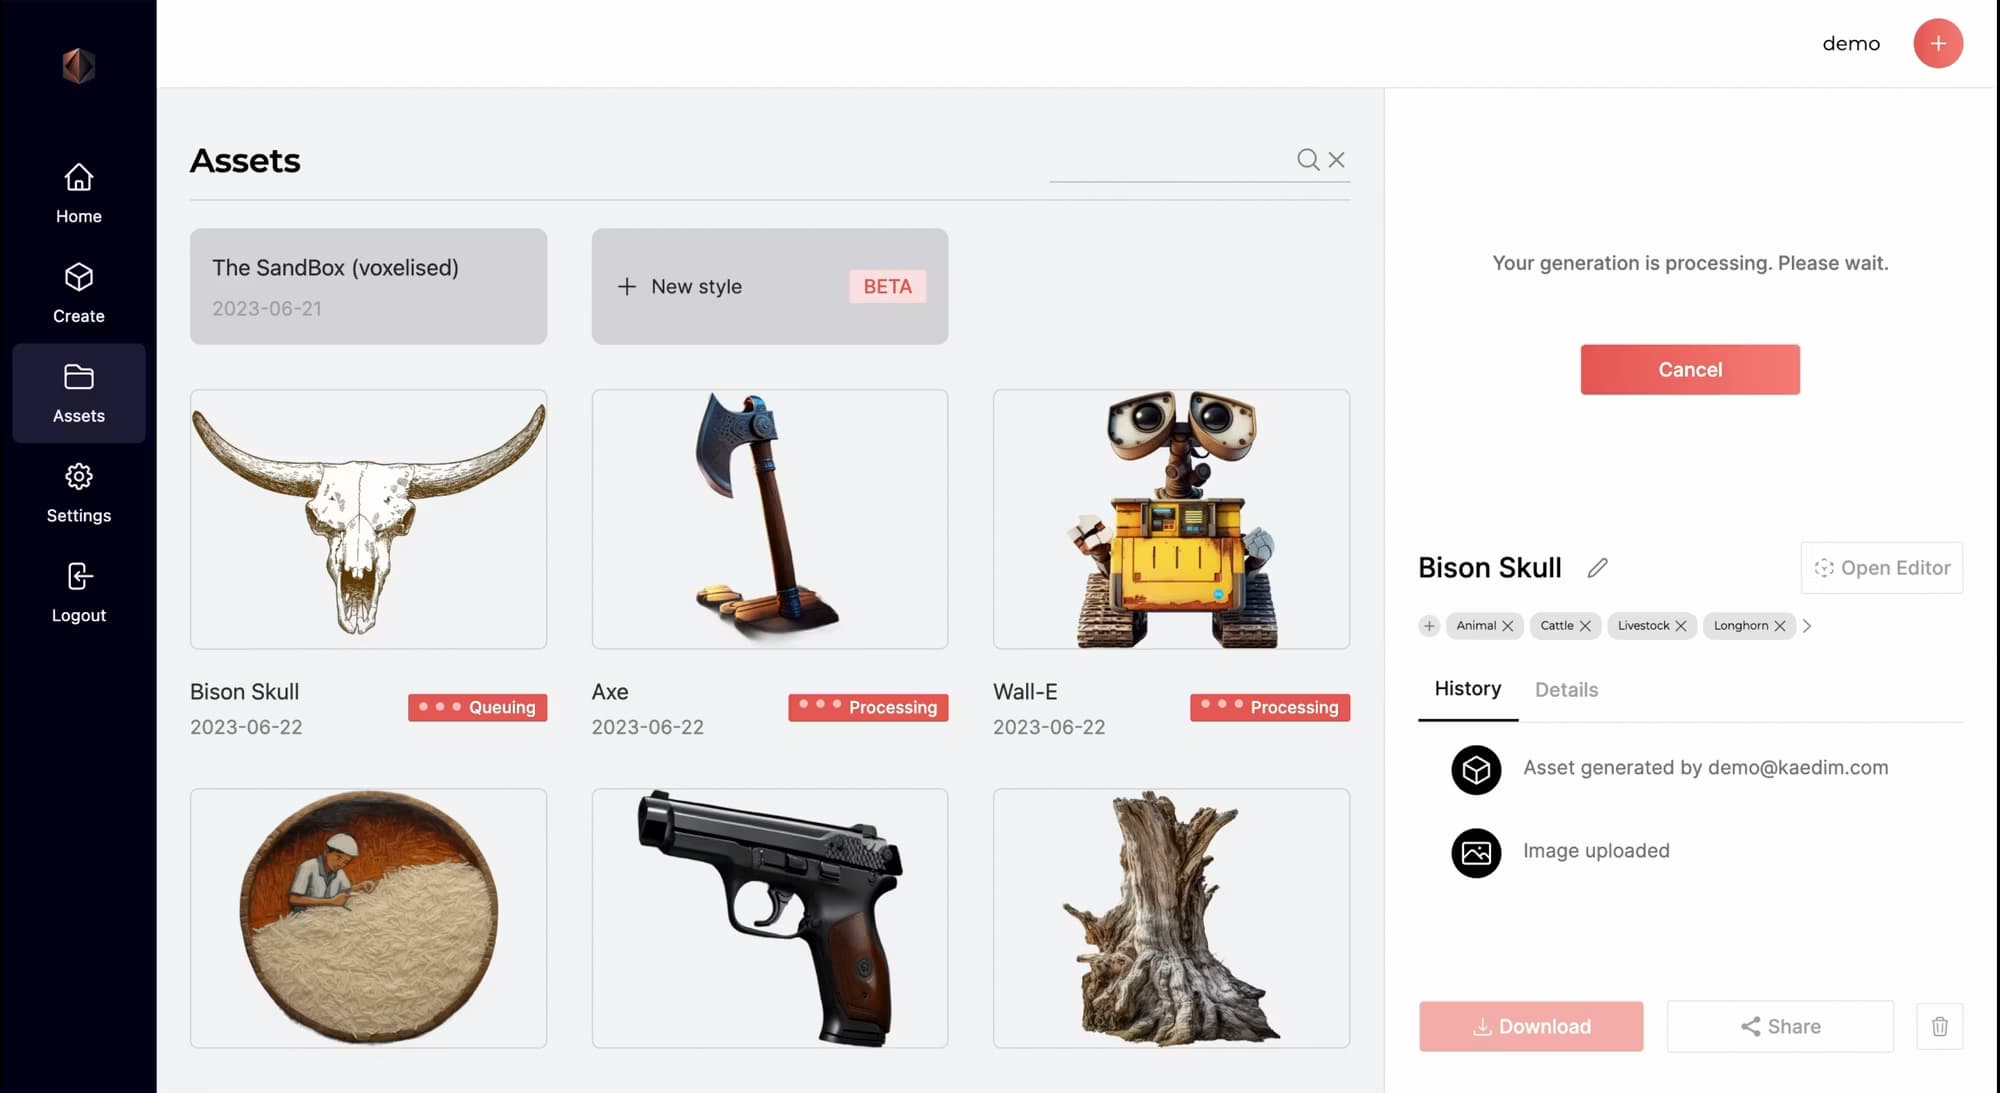Open the Home page from sidebar
Image resolution: width=2000 pixels, height=1093 pixels.
(78, 194)
